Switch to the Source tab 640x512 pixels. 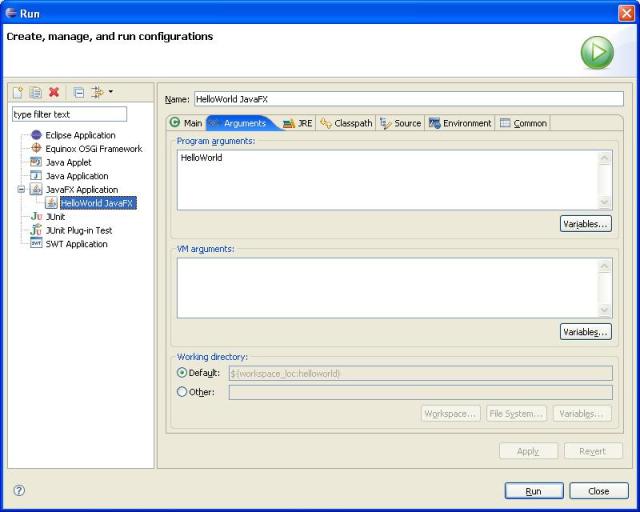tap(400, 123)
